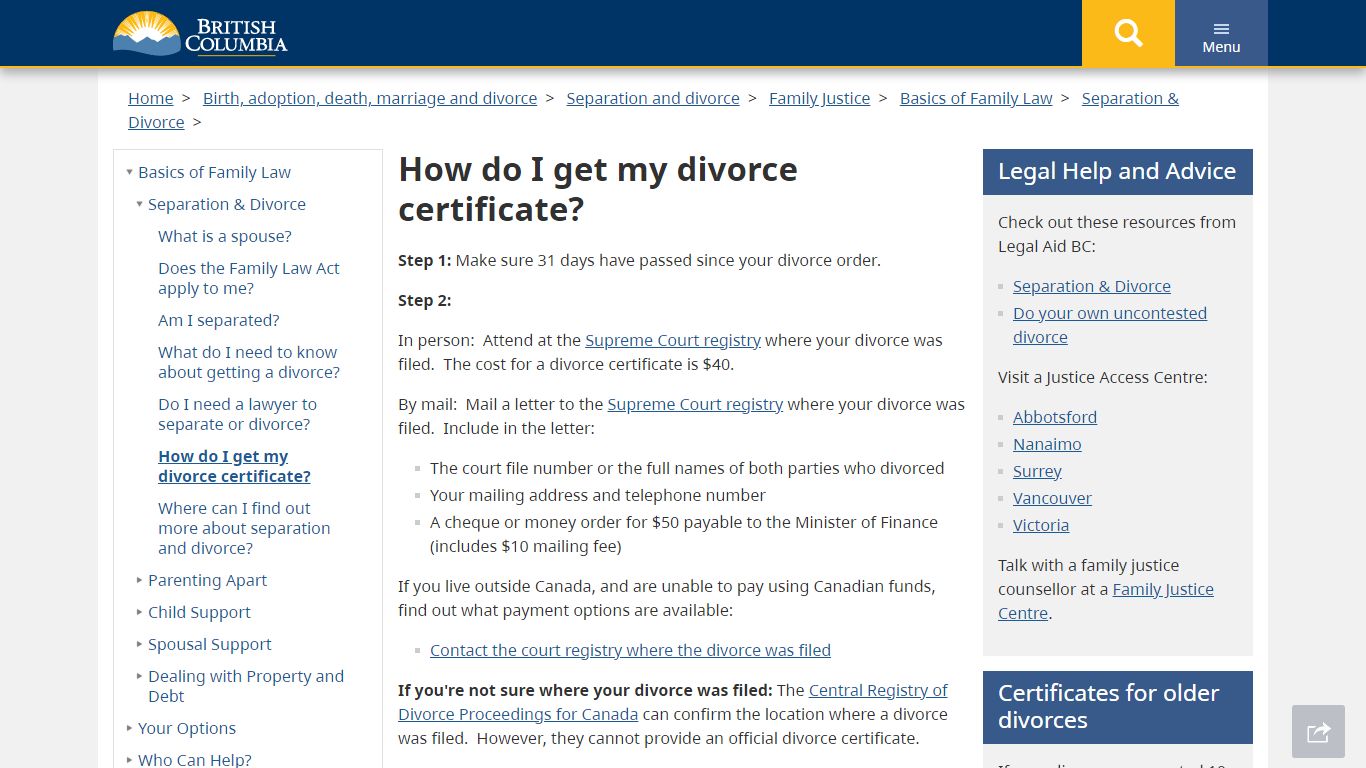Click 'Legal Help and Advice' panel header
Screen dimensions: 1366x768
[1118, 172]
